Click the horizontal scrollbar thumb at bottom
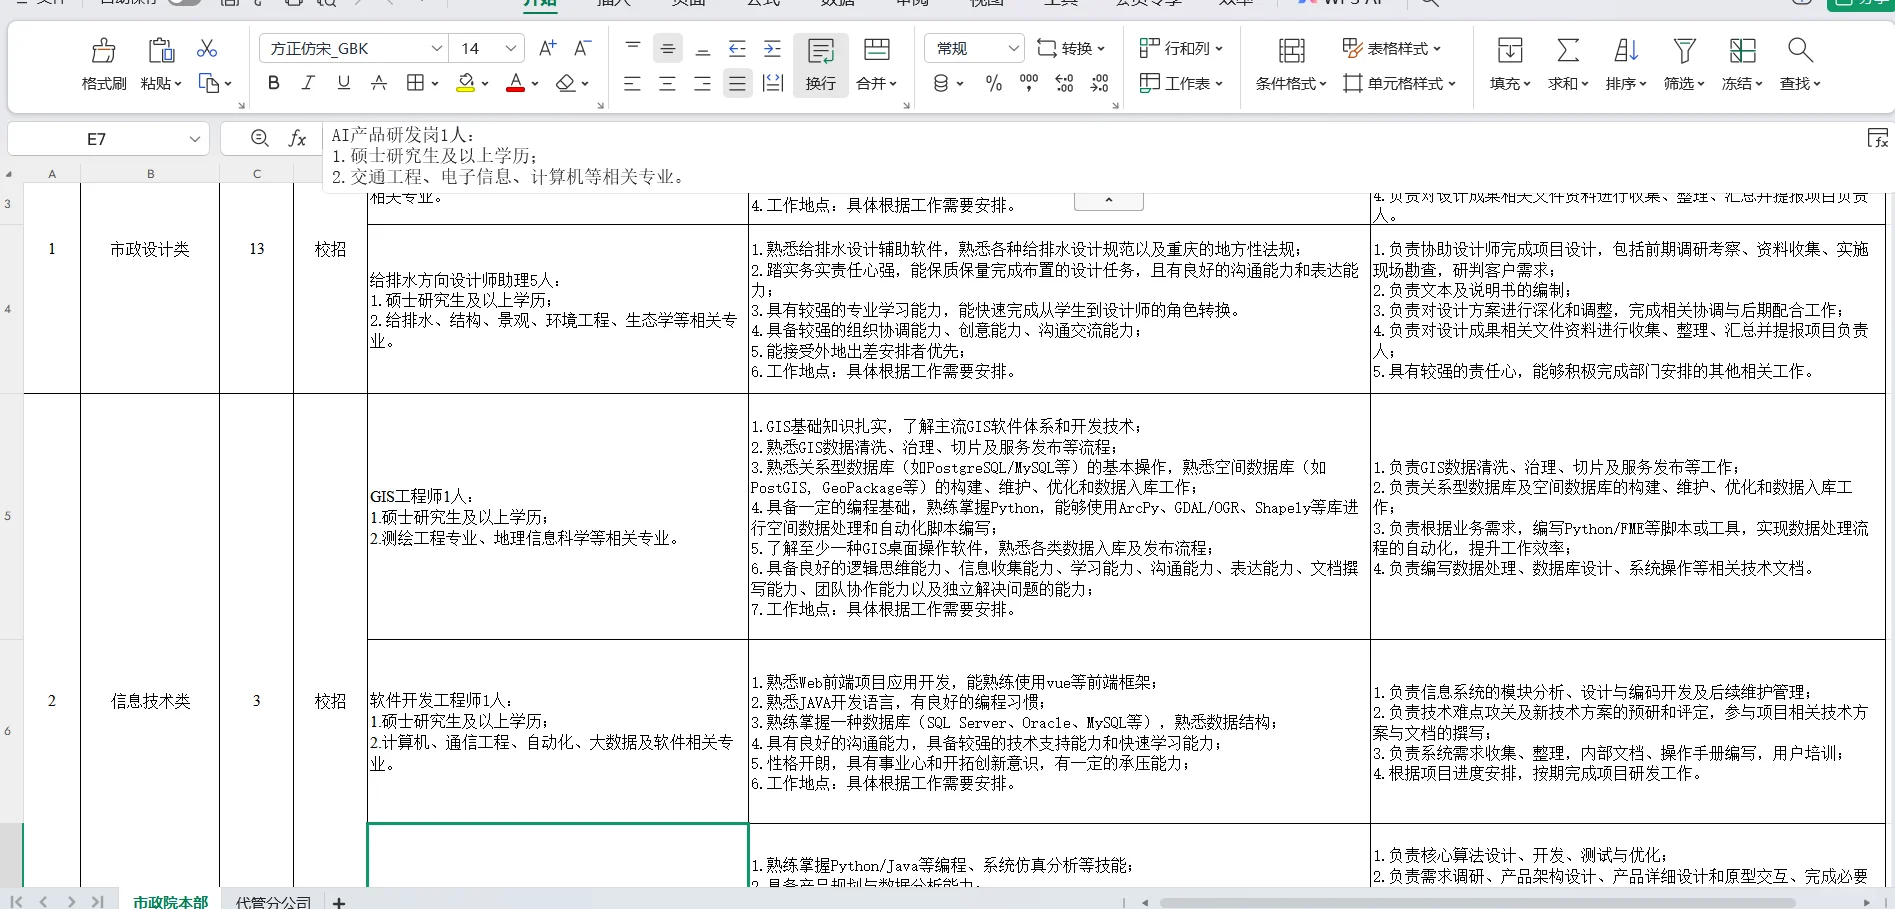The height and width of the screenshot is (909, 1895). coord(1477,902)
